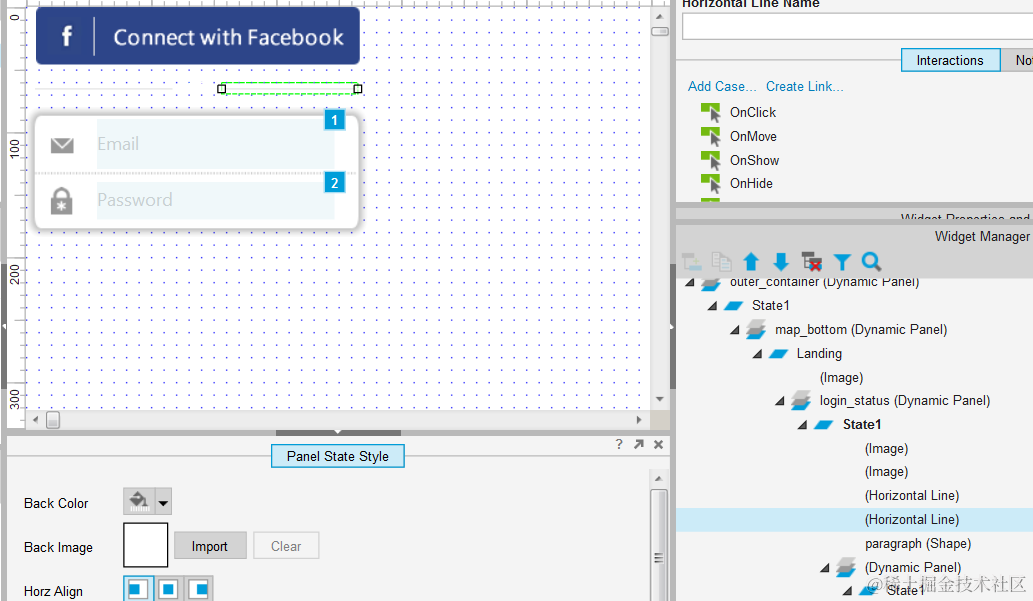Click the canvas vertical scrollbar down arrow
The width and height of the screenshot is (1033, 601).
tap(659, 399)
